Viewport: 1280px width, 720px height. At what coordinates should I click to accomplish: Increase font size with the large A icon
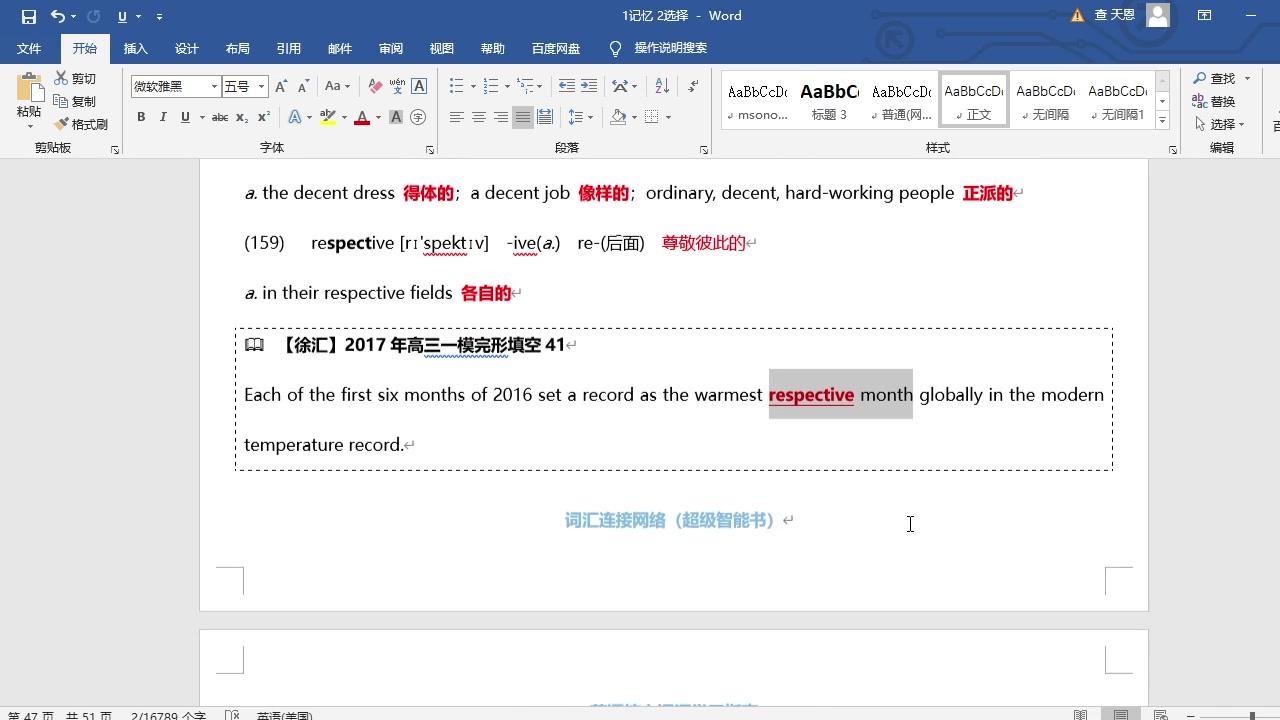tap(281, 87)
